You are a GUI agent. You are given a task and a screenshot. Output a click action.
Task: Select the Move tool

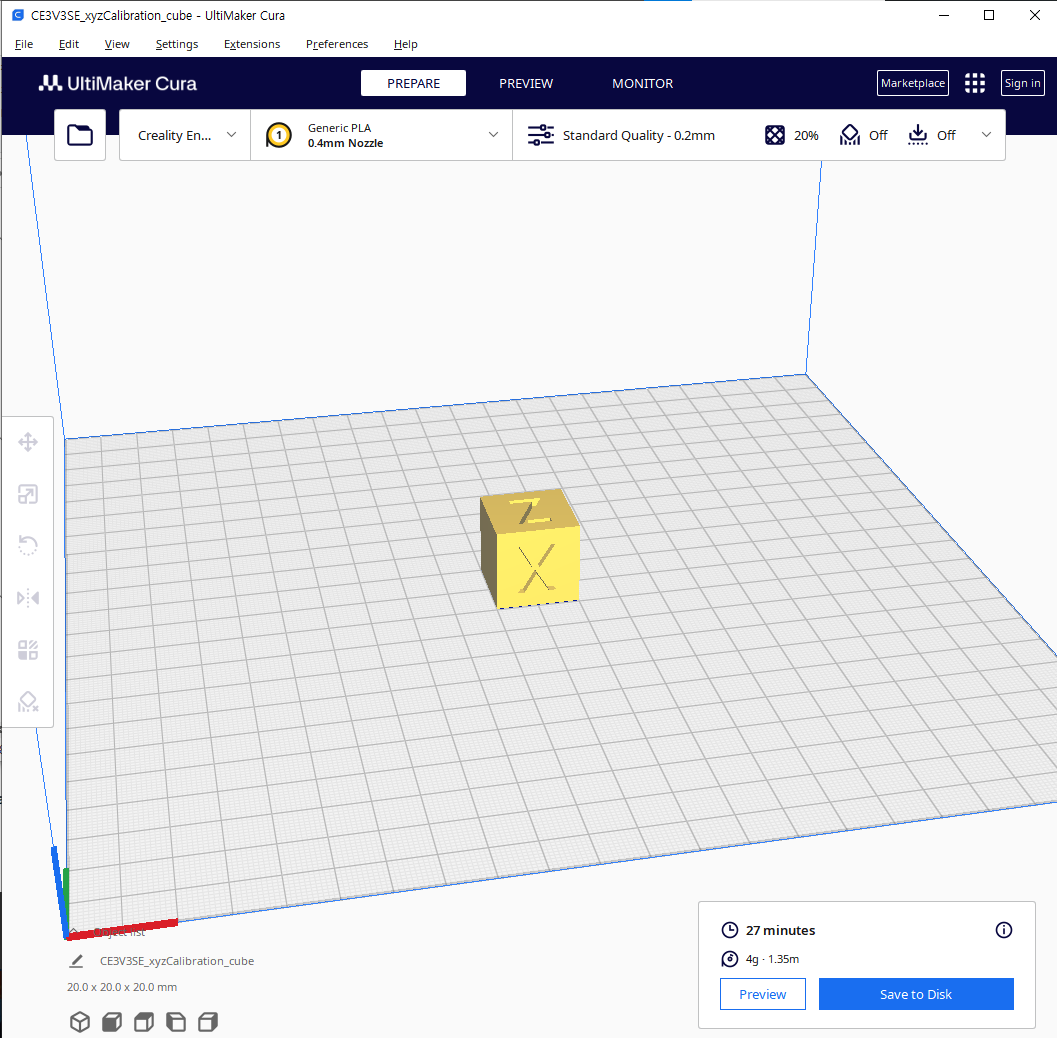[x=28, y=442]
